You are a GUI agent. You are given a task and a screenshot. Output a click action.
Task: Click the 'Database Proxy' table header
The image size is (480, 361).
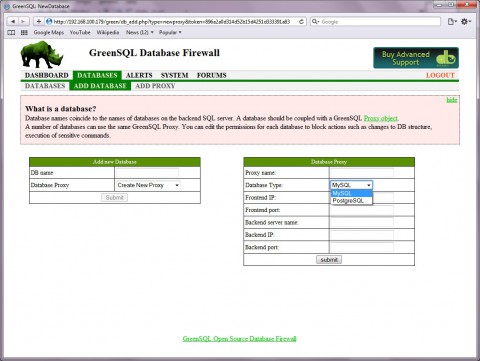click(x=329, y=162)
